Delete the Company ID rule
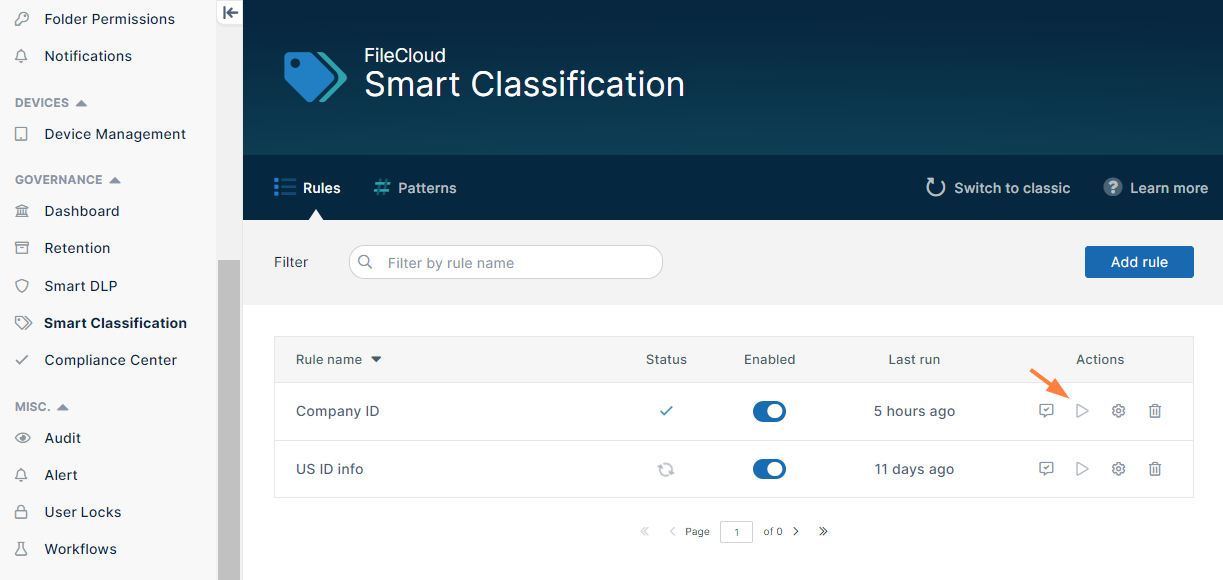The width and height of the screenshot is (1223, 580). pos(1155,411)
